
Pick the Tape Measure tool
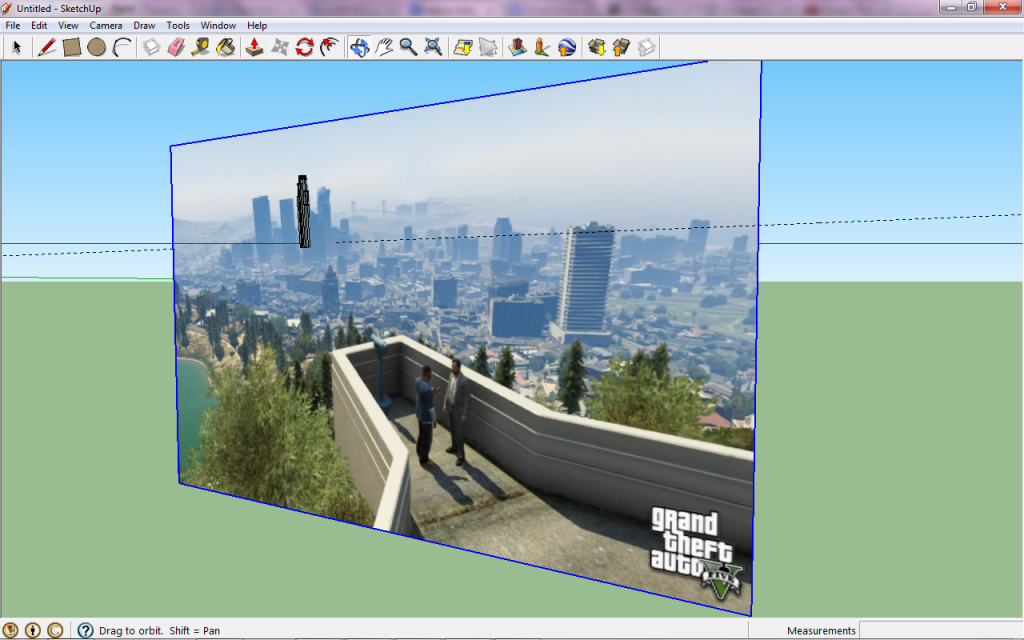[201, 46]
